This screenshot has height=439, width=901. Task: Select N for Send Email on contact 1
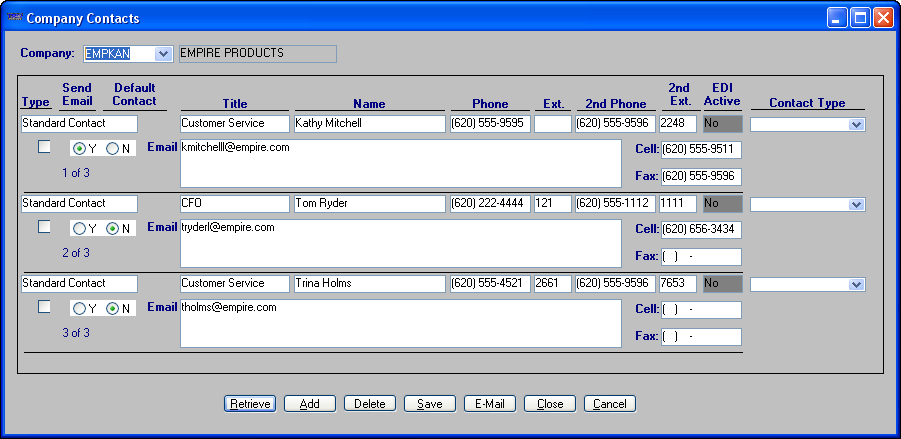[x=112, y=149]
